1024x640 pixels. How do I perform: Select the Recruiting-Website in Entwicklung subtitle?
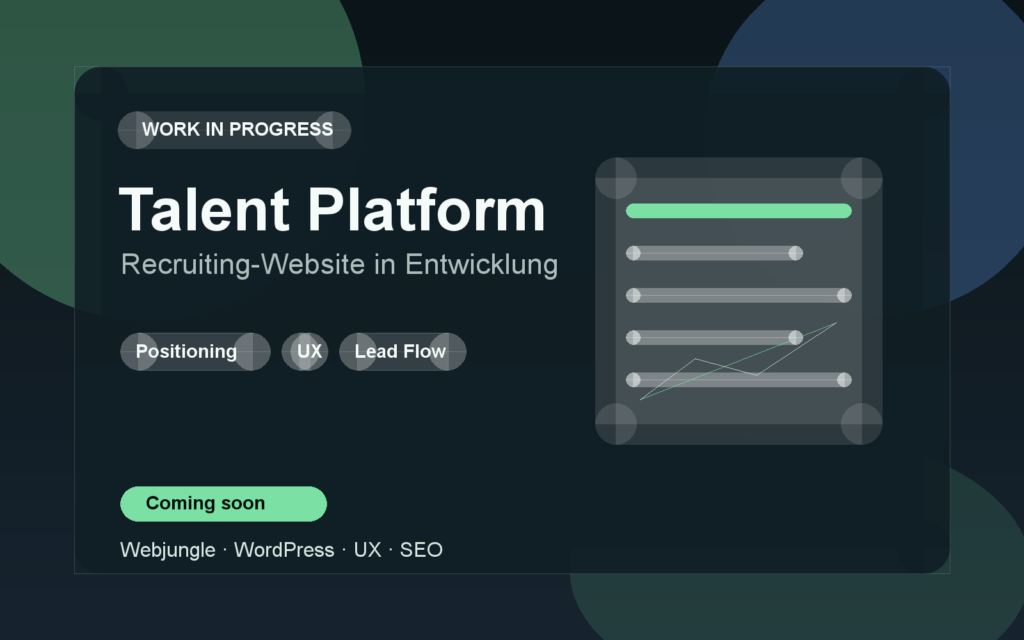(x=339, y=265)
